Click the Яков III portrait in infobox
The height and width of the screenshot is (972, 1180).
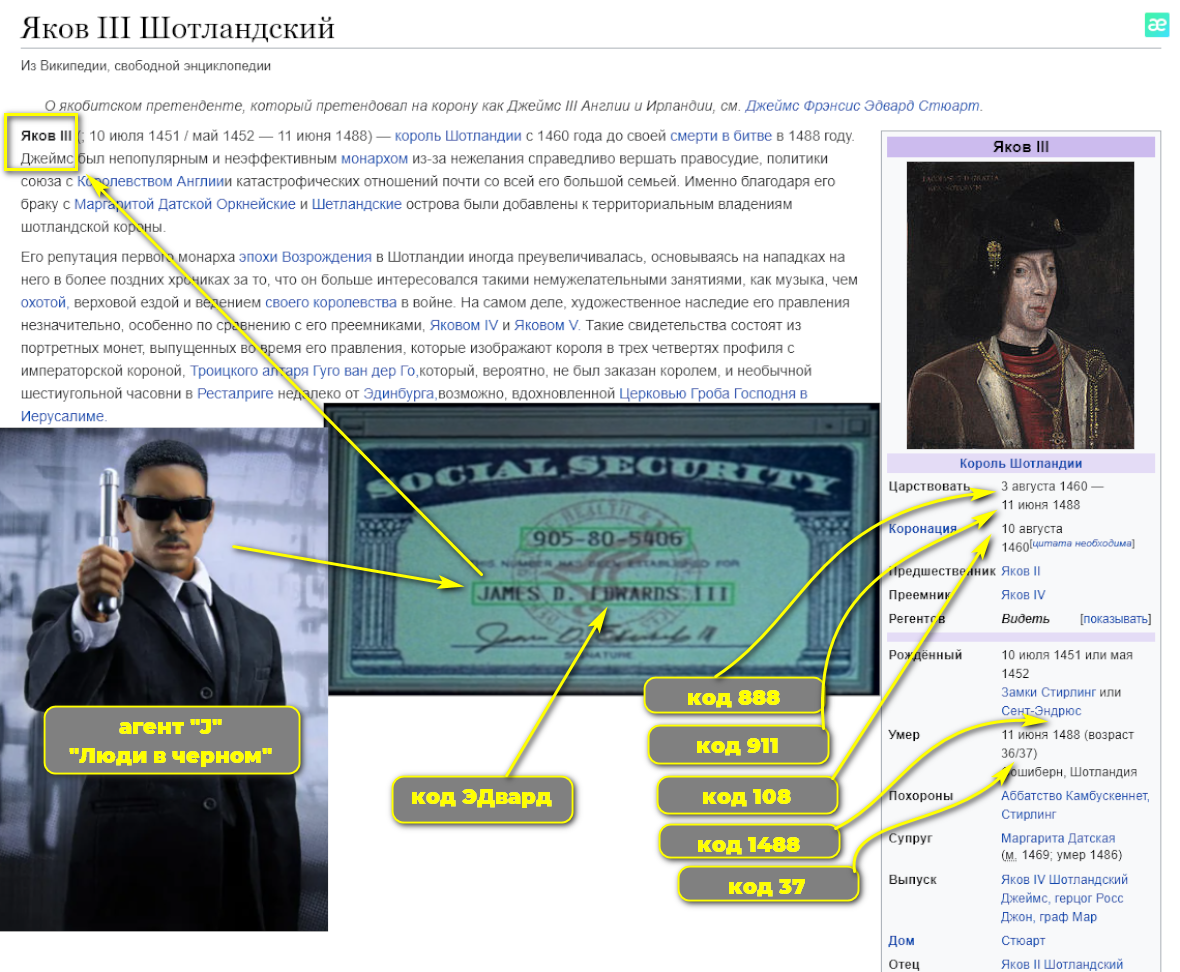(x=1020, y=305)
